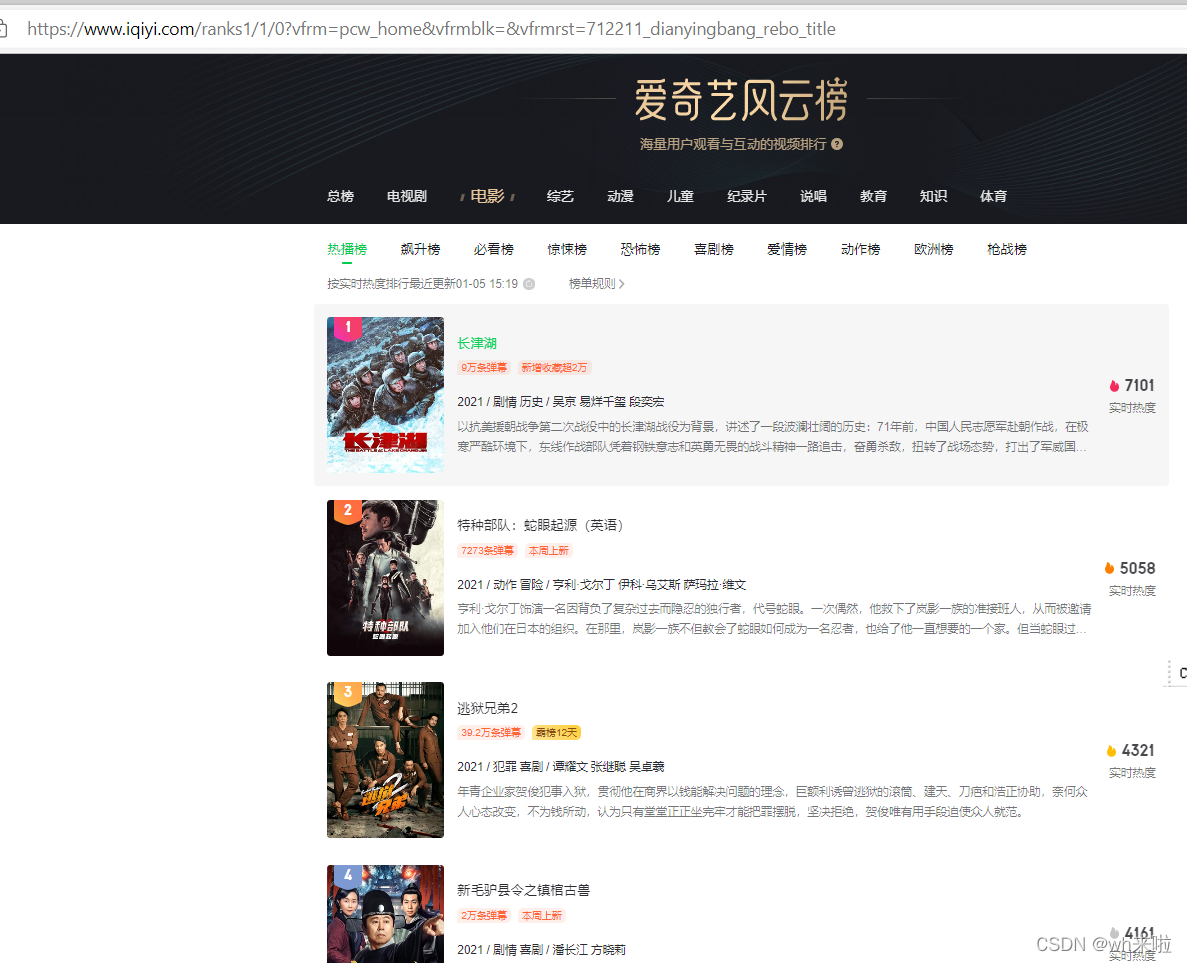Screen dimensions: 1187x963
Task: Click the 爱奇艺风云榜 page title
Action: (x=740, y=100)
